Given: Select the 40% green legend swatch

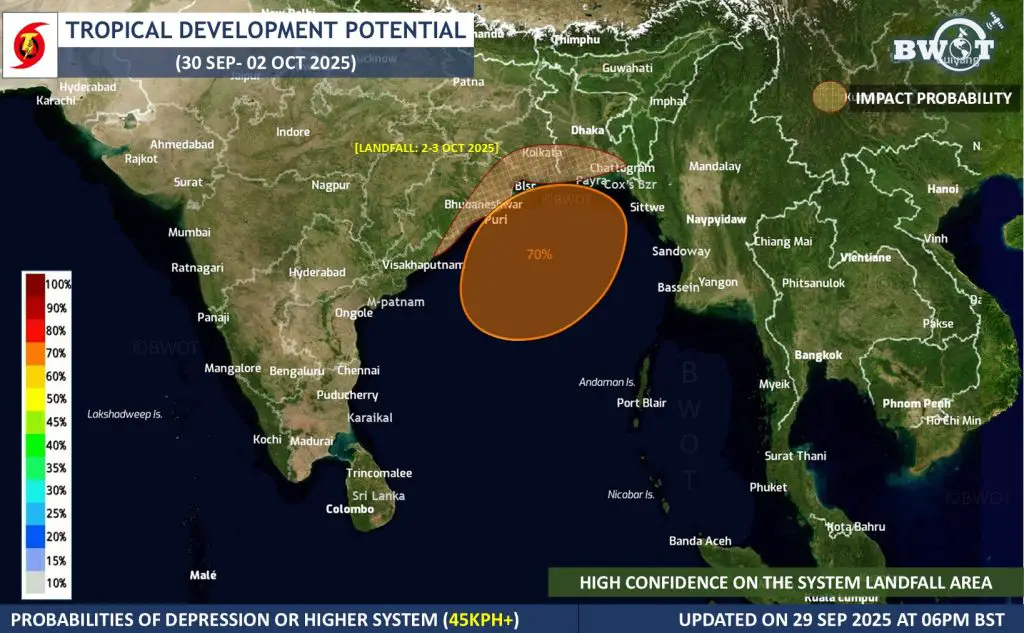Looking at the screenshot, I should click(x=34, y=445).
